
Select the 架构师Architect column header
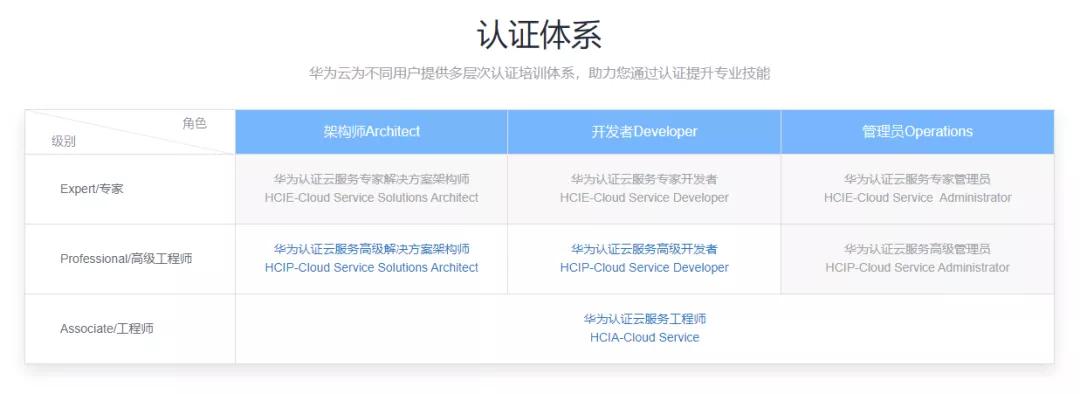[371, 132]
